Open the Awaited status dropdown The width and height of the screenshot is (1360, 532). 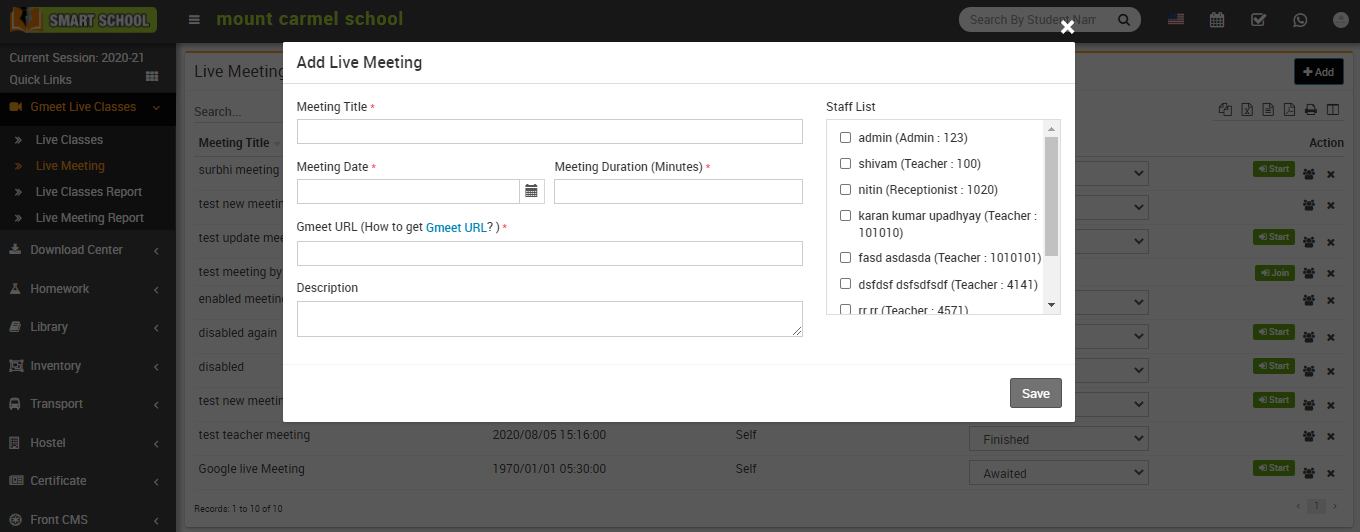pos(1058,473)
